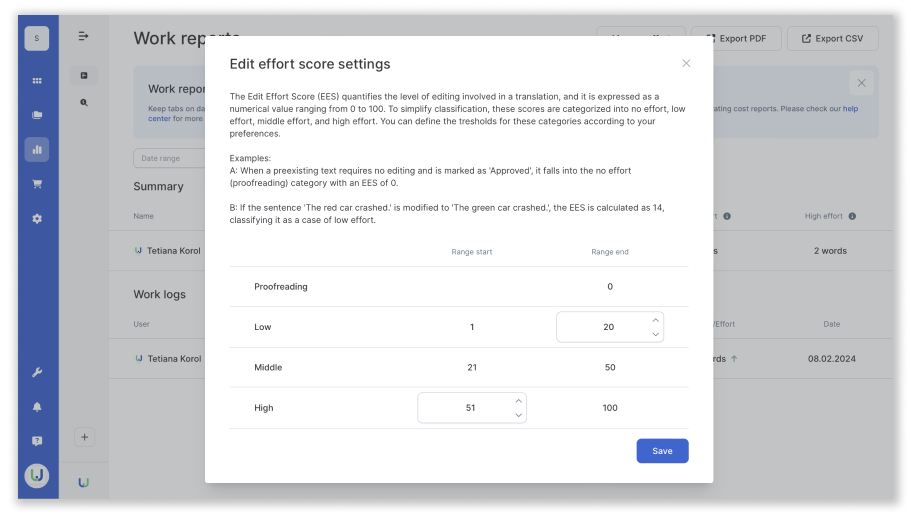Open the orders shopping cart icon

pos(37,184)
